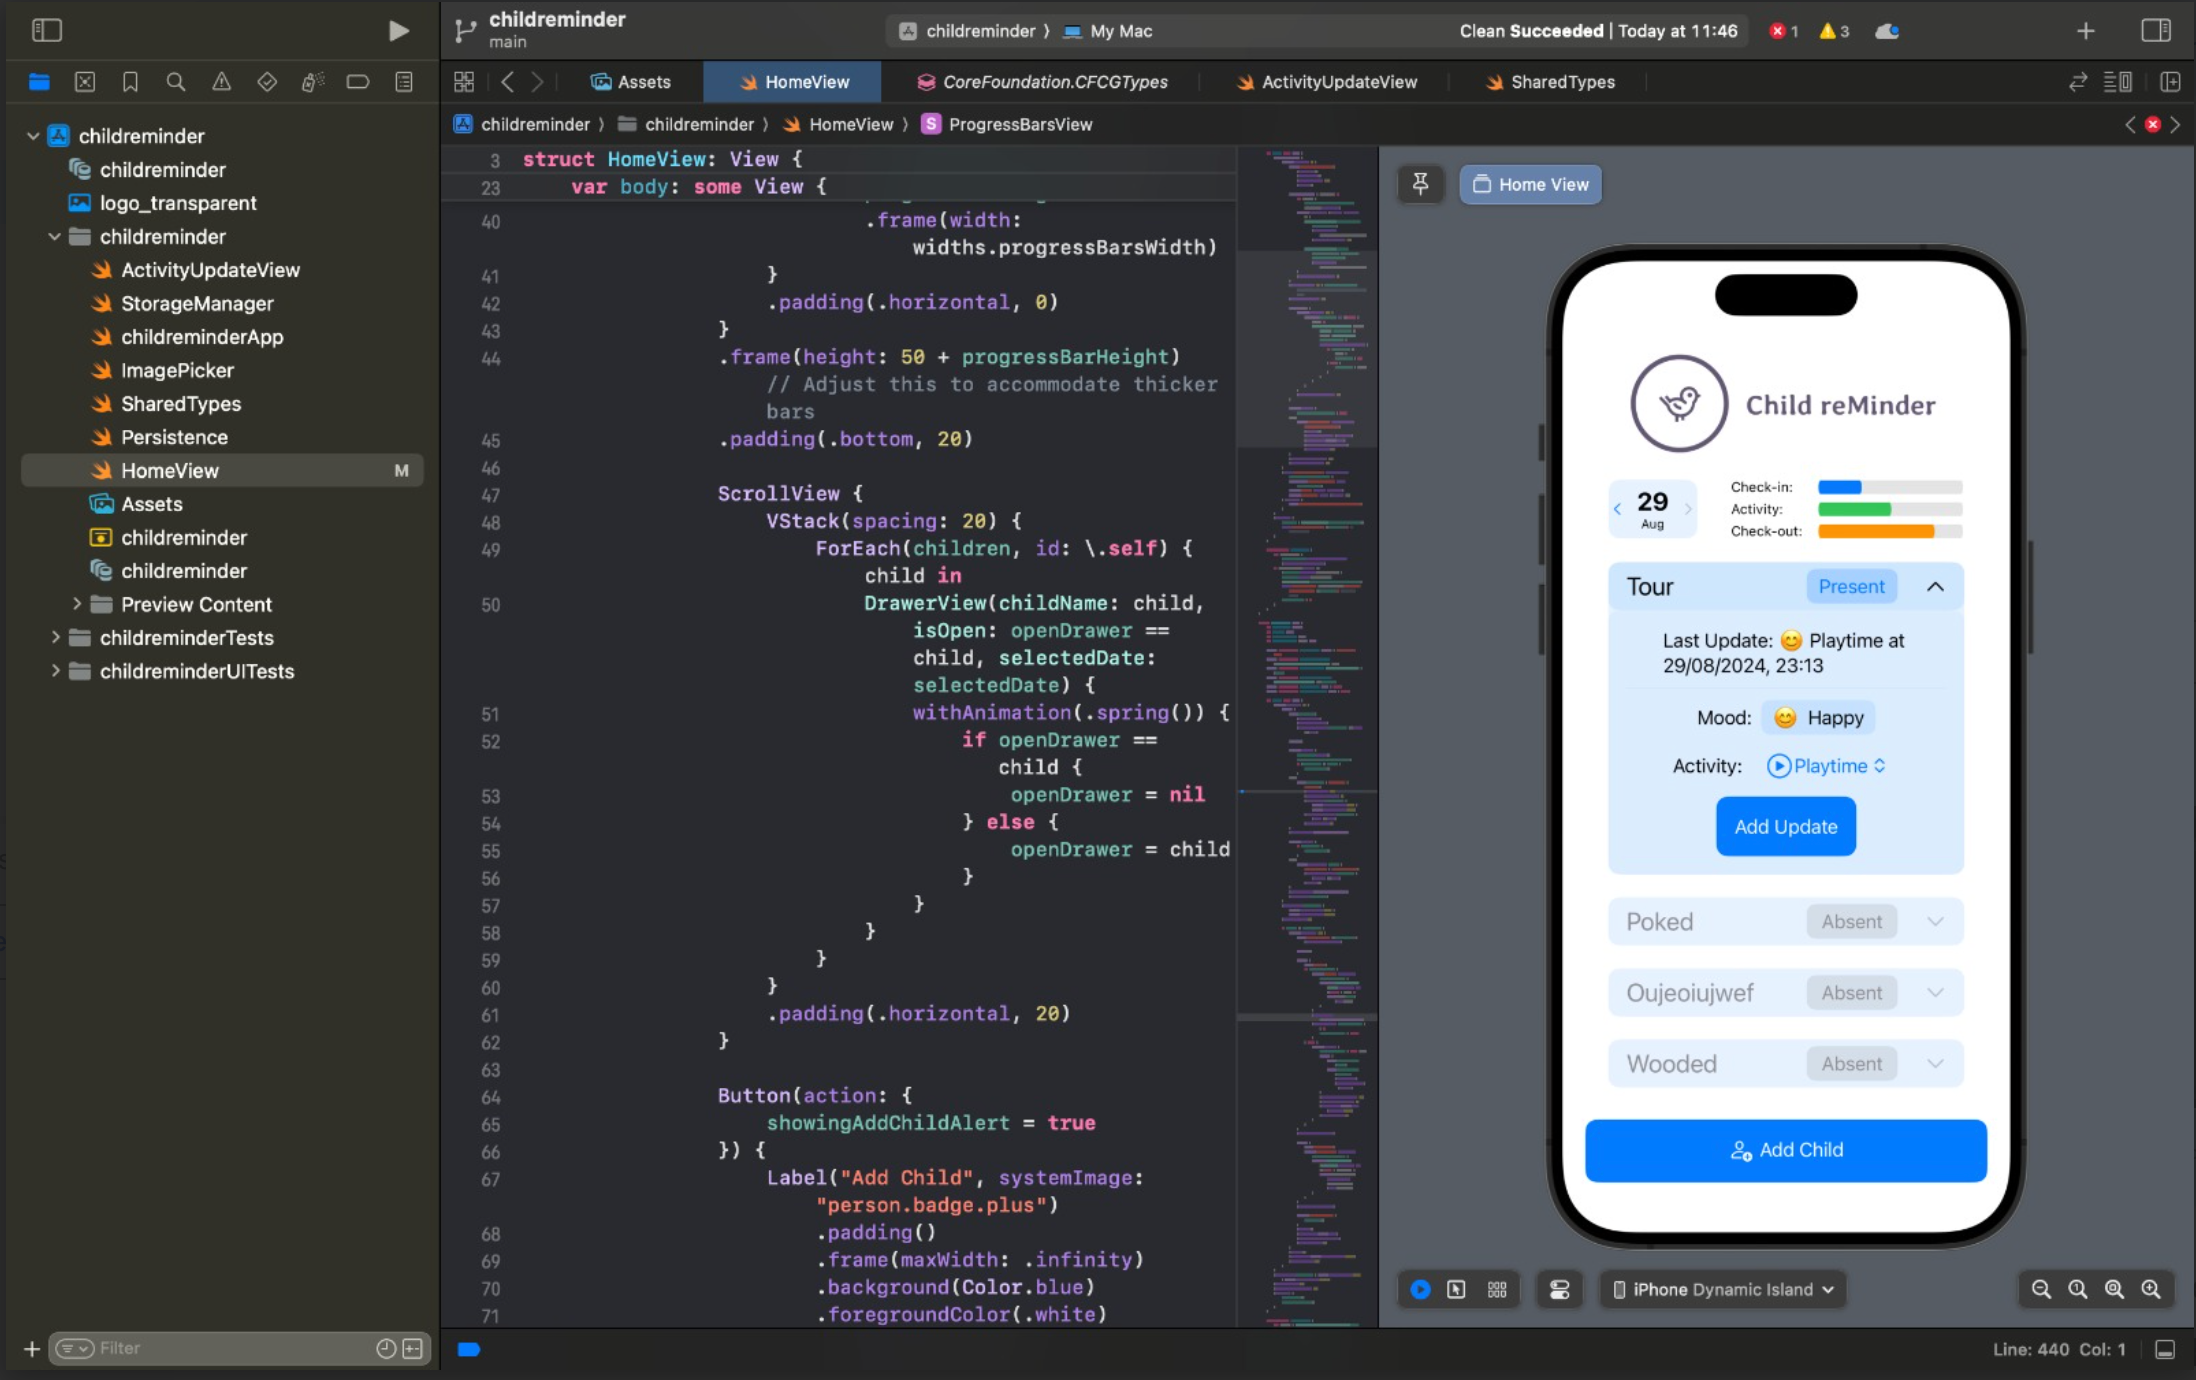Open the iPhone Dynamic Island device dropdown

1723,1289
